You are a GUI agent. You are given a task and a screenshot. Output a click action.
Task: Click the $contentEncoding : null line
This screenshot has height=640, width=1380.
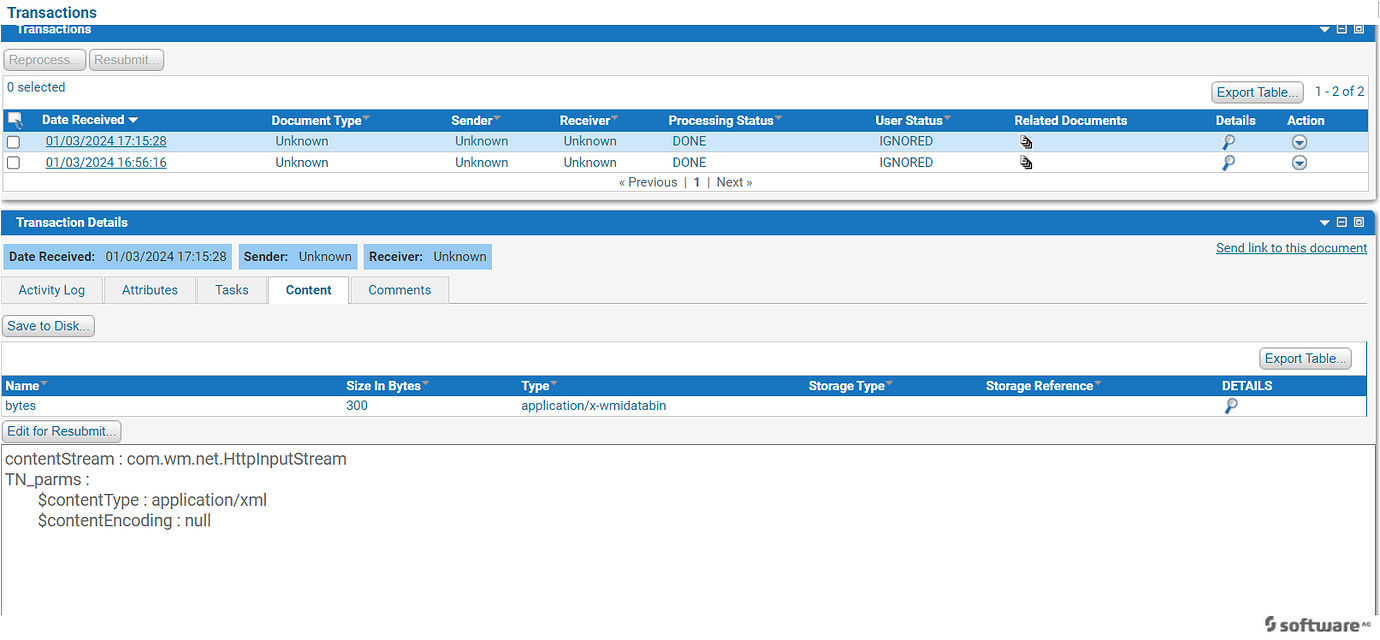pyautogui.click(x=124, y=521)
